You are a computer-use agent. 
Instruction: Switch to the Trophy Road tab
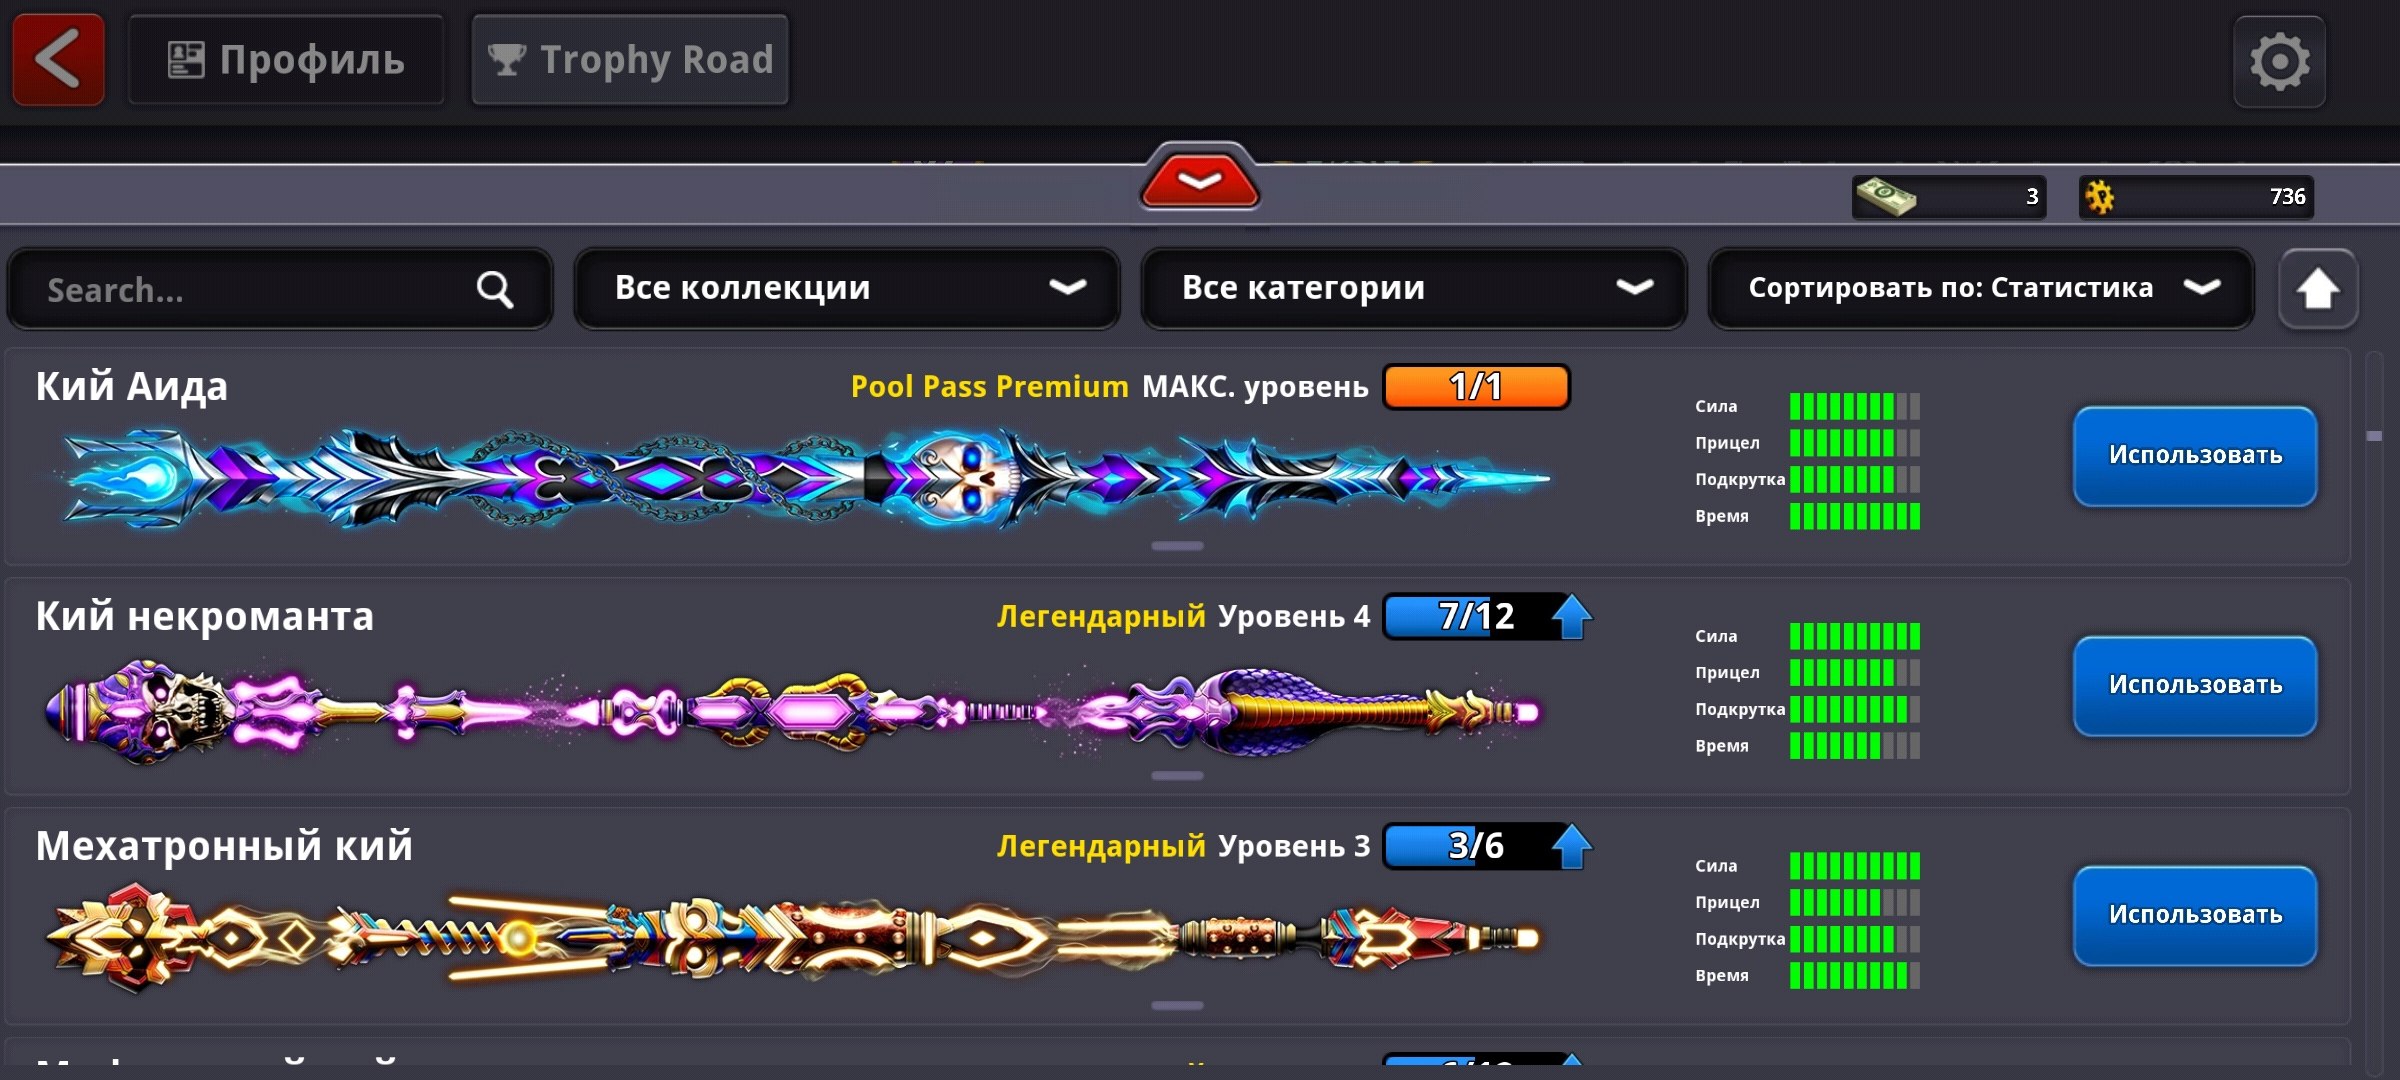630,60
